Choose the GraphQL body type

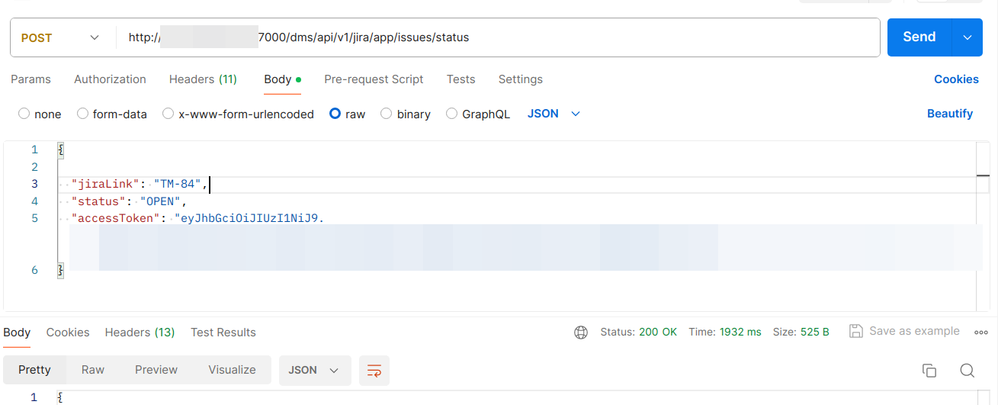[478, 115]
